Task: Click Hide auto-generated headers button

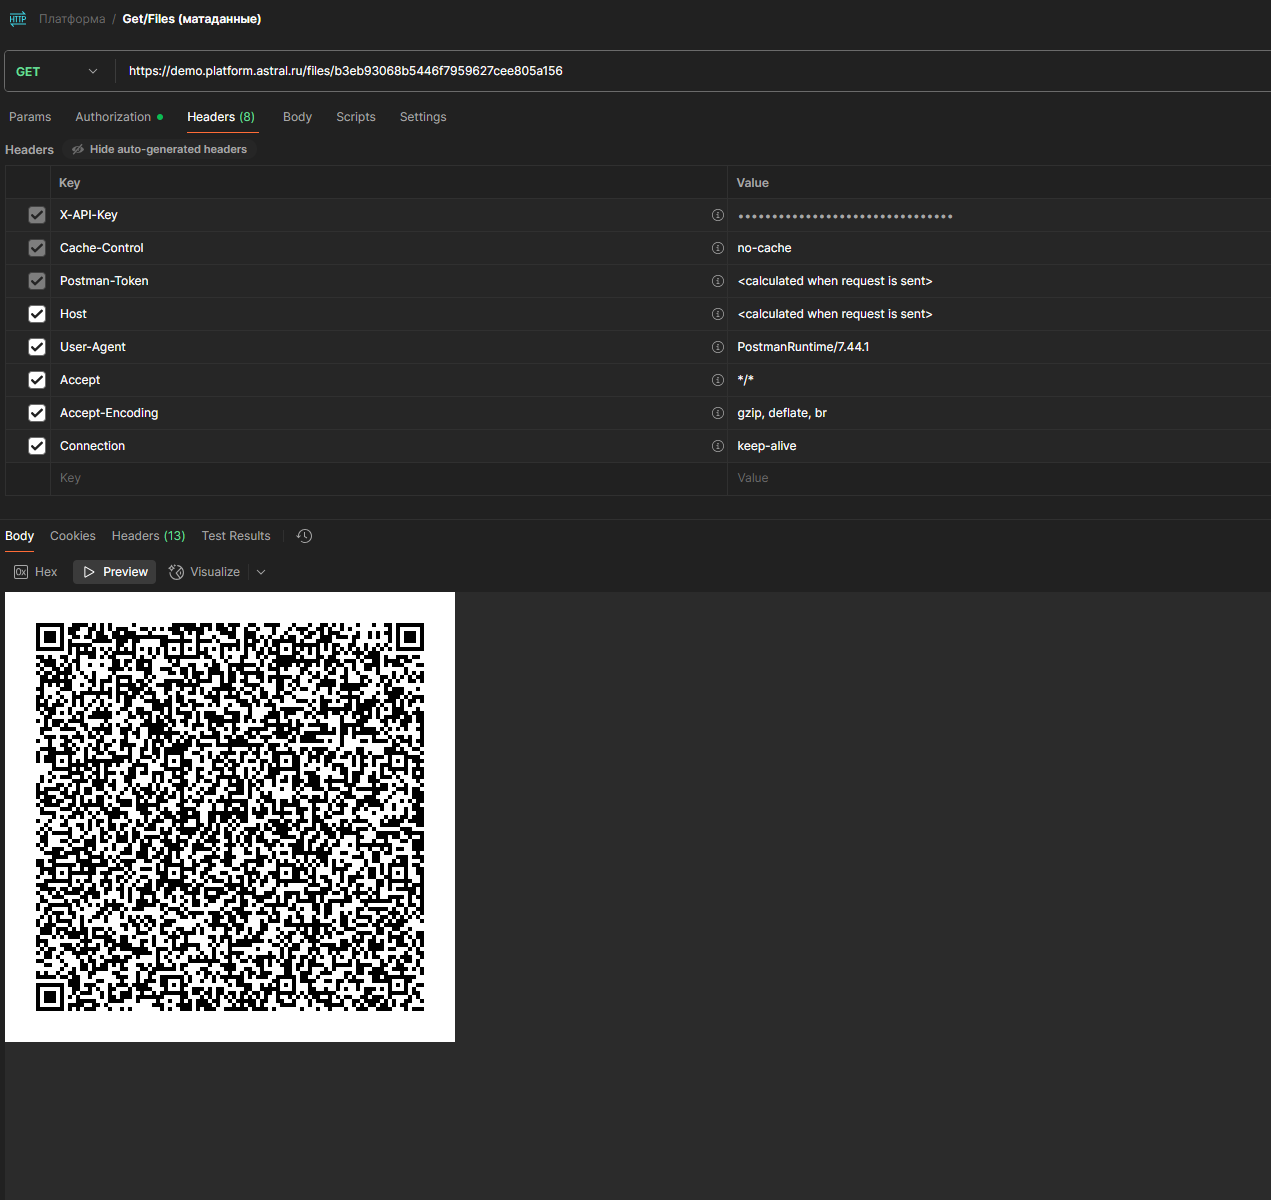Action: pos(159,149)
